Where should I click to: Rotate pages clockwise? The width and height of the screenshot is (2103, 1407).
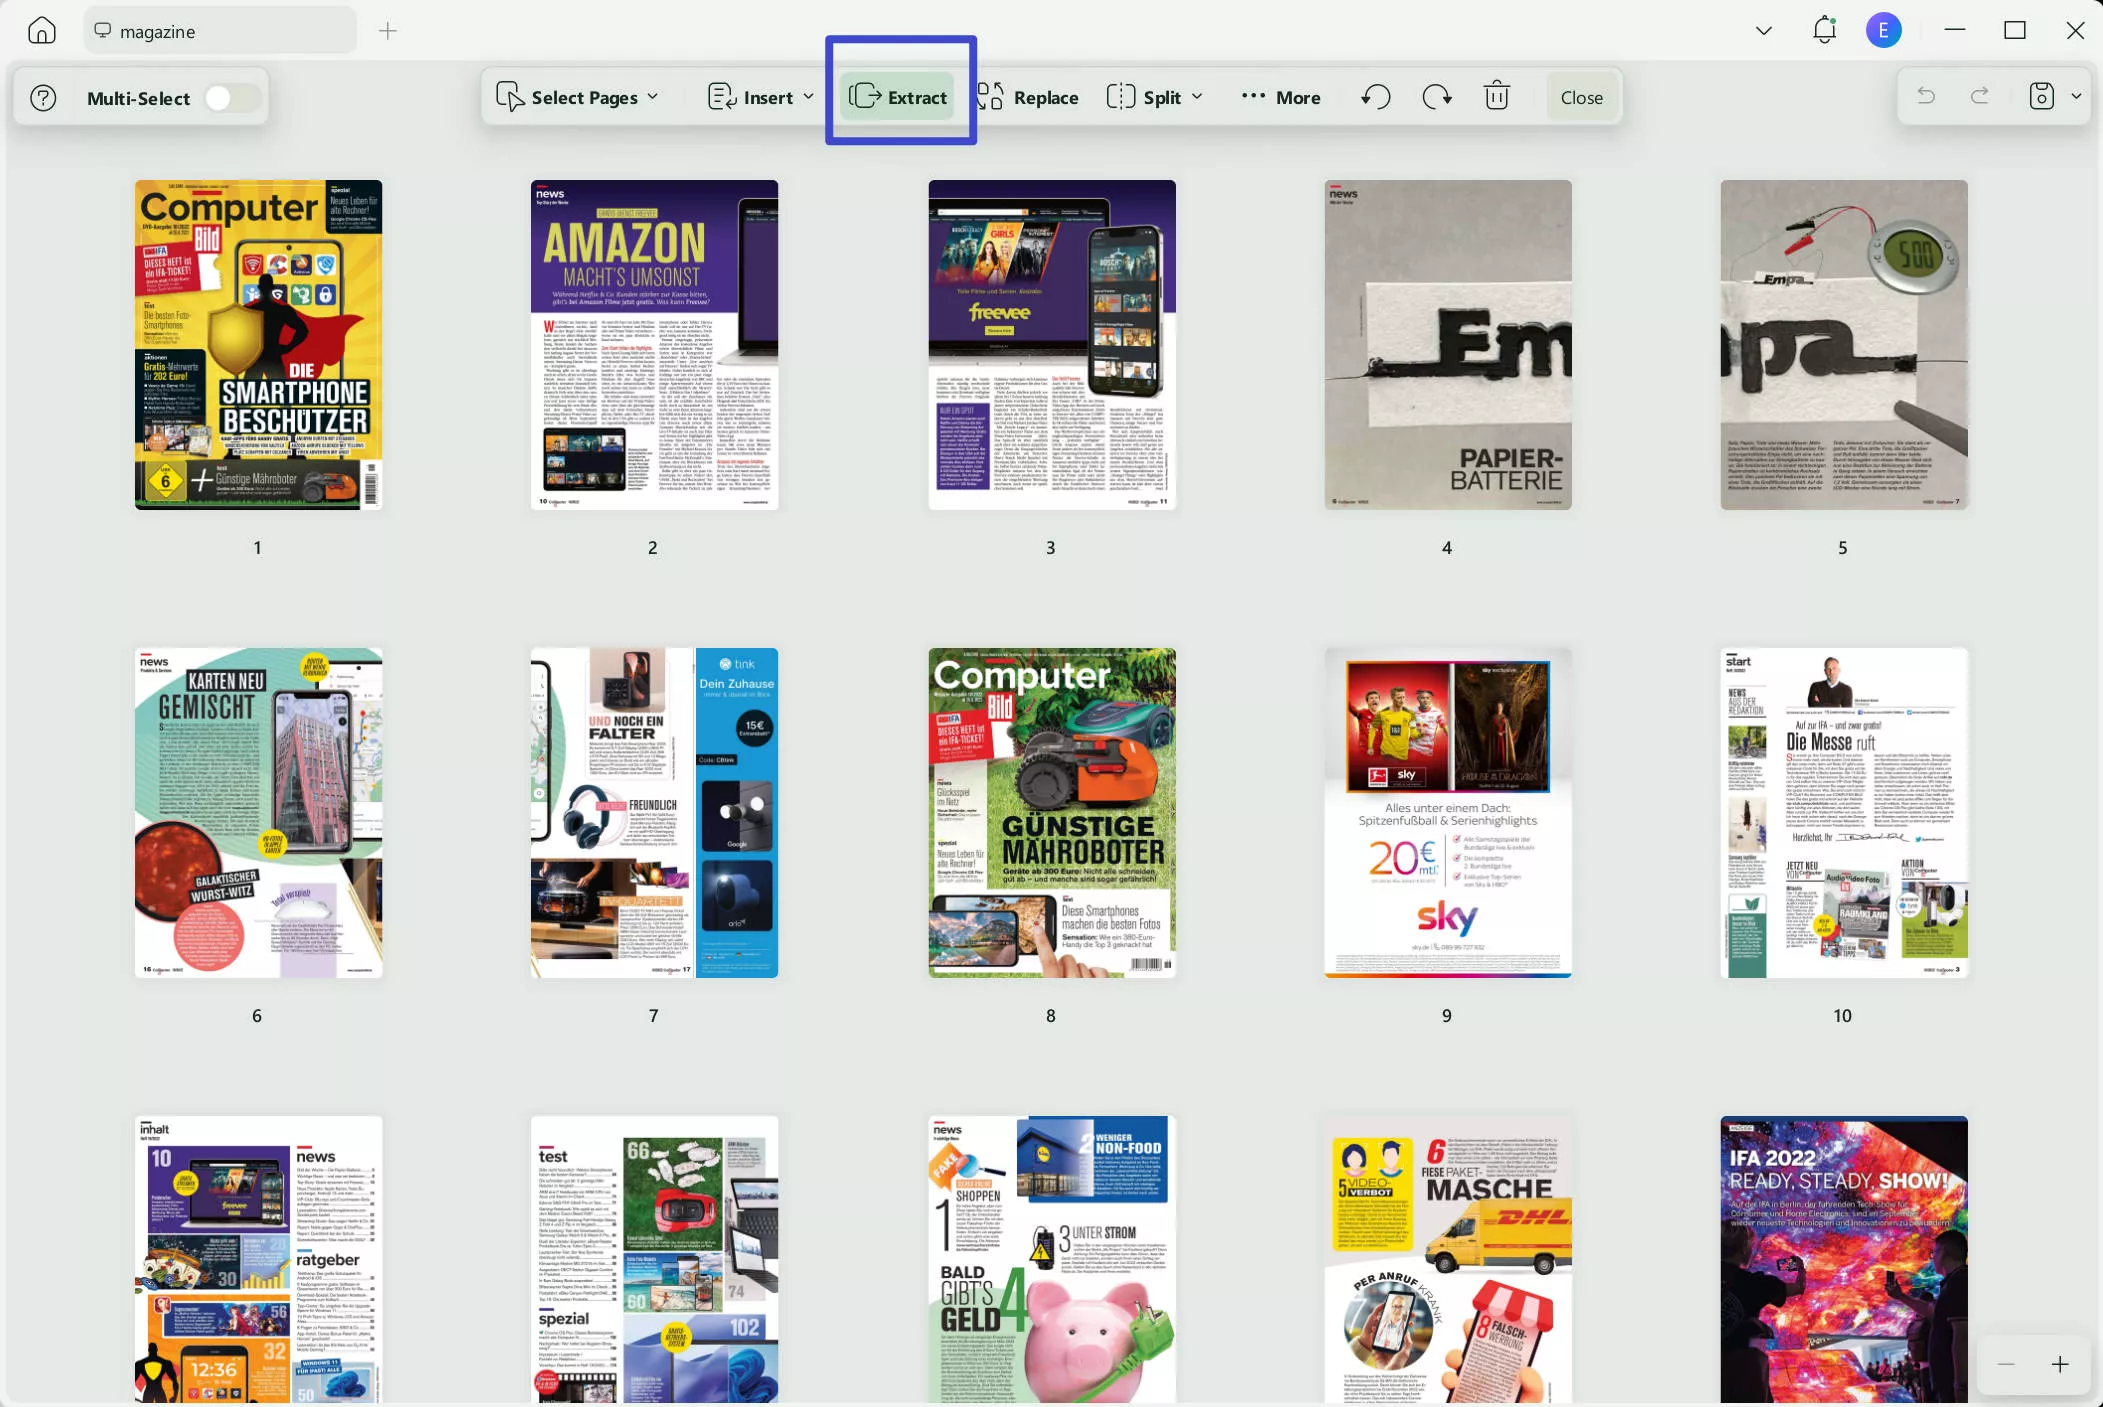click(x=1437, y=97)
